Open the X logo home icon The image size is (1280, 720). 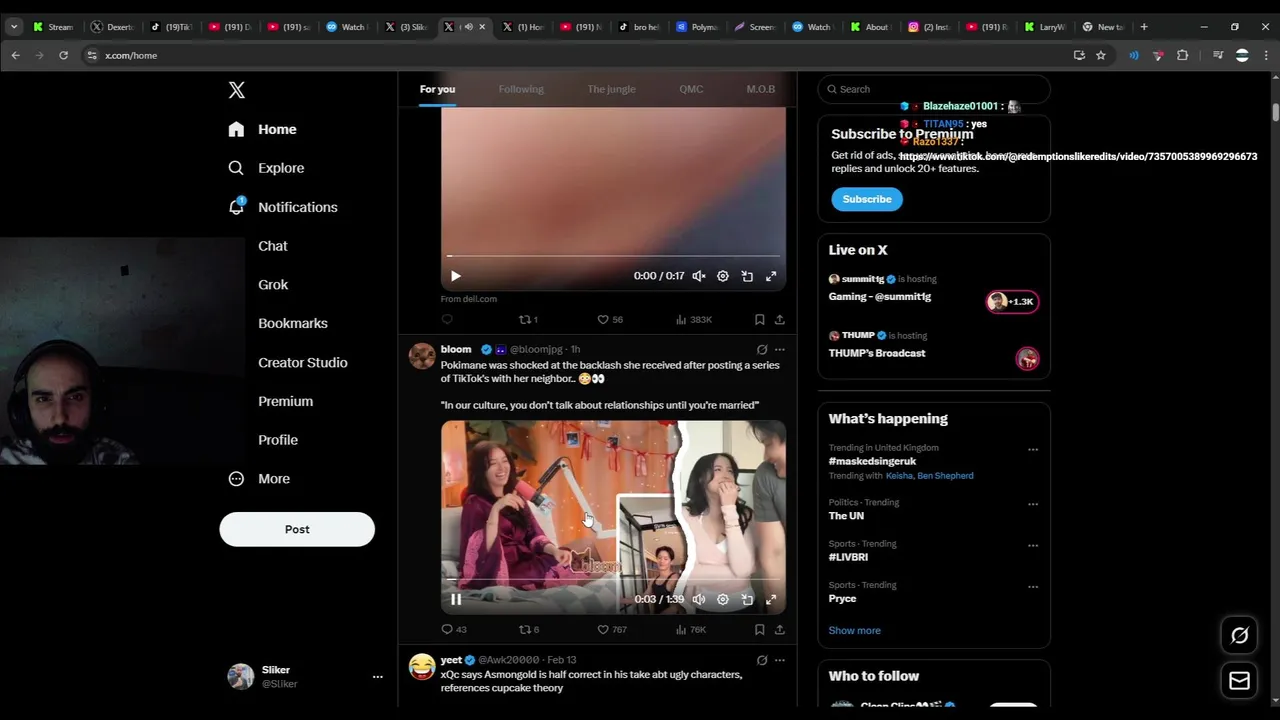pyautogui.click(x=237, y=90)
